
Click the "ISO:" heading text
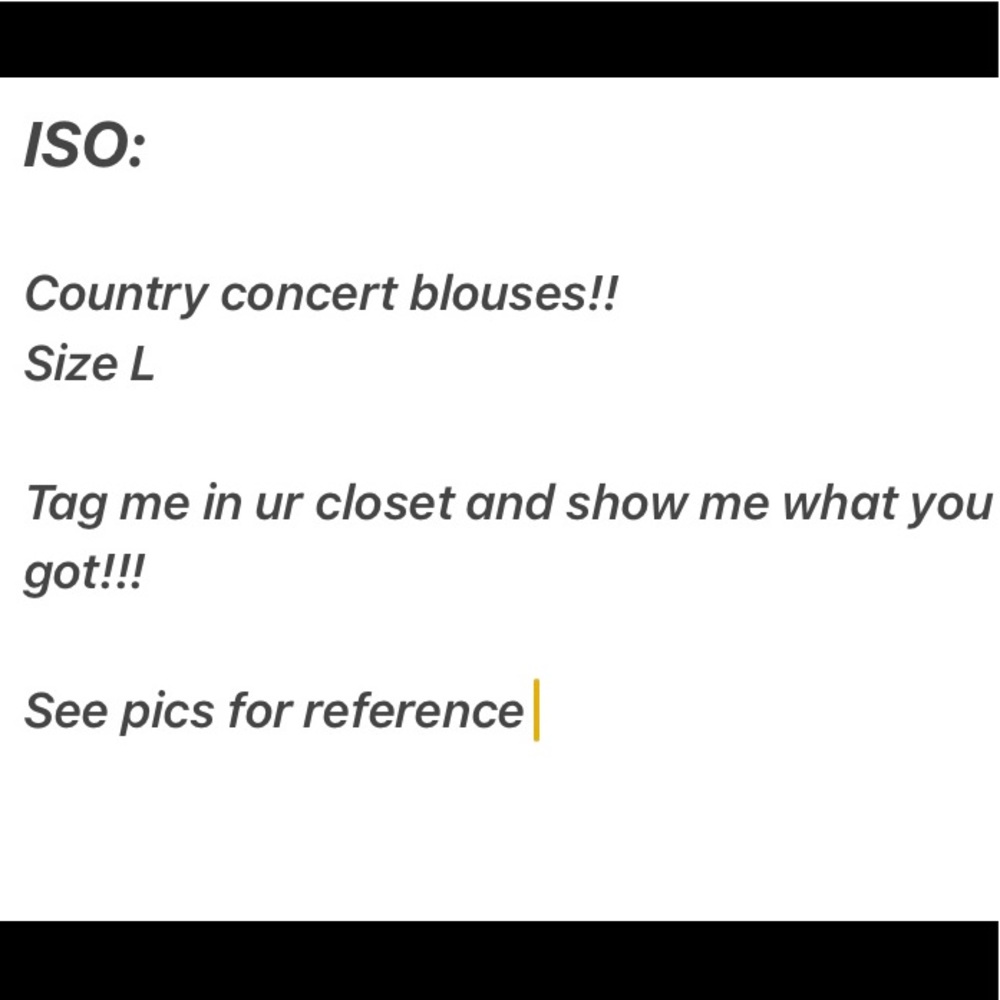coord(85,149)
